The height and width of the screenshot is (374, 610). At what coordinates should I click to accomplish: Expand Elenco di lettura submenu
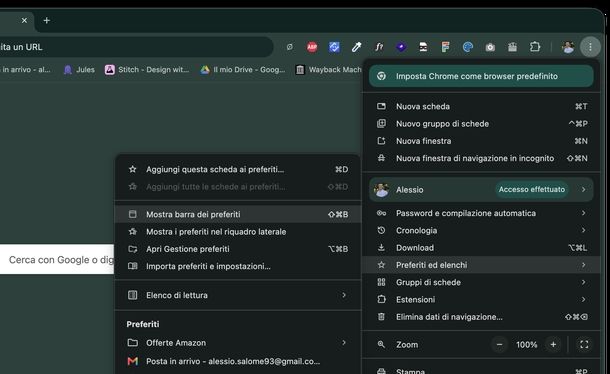point(238,295)
